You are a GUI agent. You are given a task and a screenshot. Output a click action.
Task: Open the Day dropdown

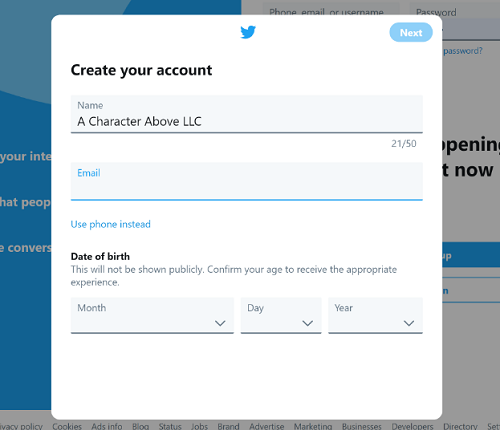pyautogui.click(x=281, y=315)
